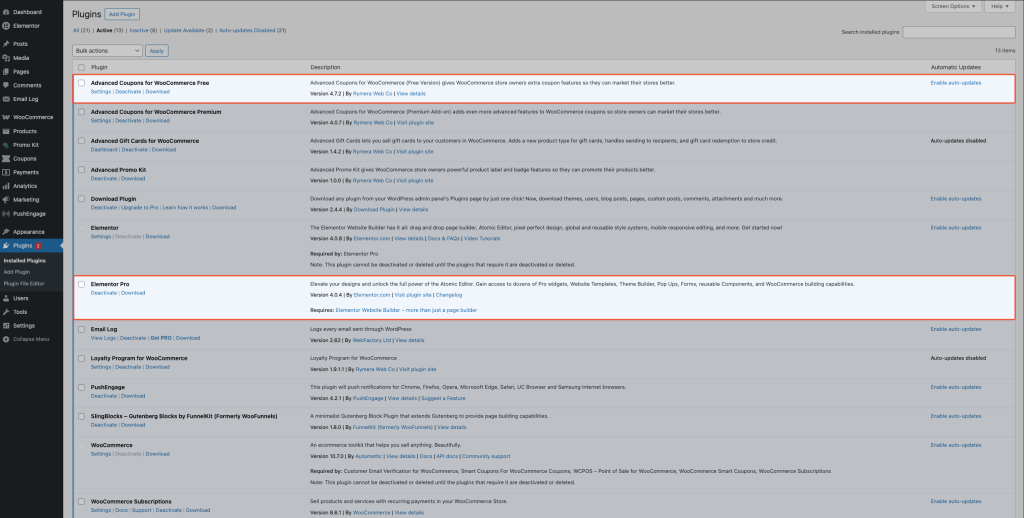Tick the Advanced Promo Kit checkbox

click(x=82, y=169)
